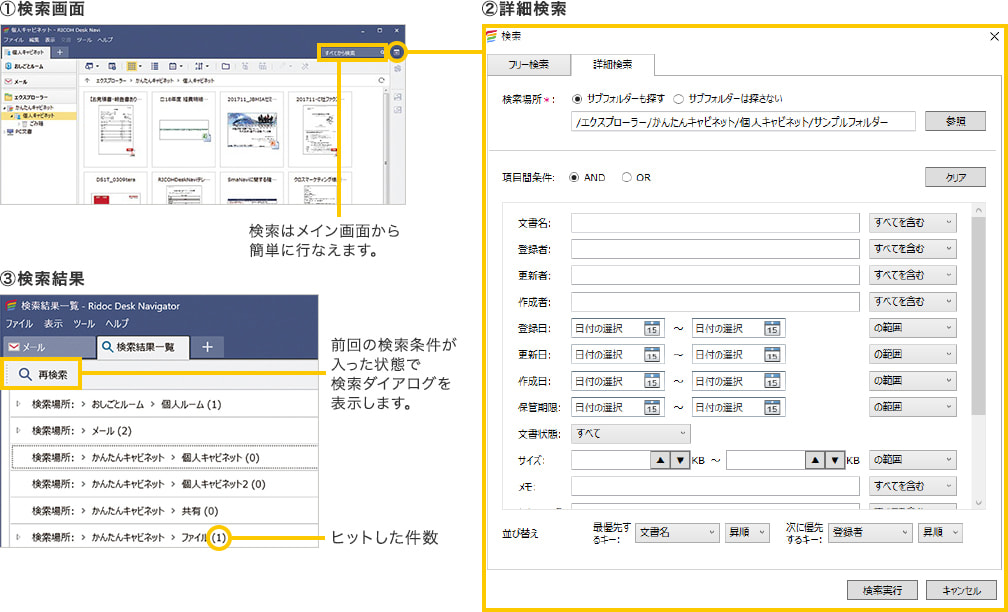
Task: Click the calendar icon for 登録日 start date
Action: tap(651, 328)
